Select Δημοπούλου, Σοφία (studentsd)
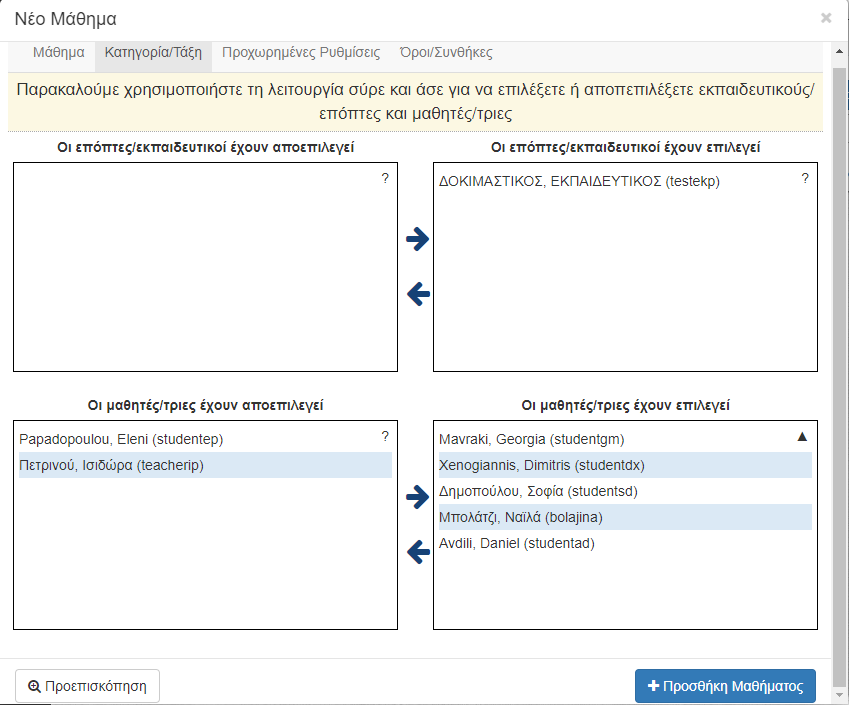This screenshot has width=849, height=705. pos(625,491)
